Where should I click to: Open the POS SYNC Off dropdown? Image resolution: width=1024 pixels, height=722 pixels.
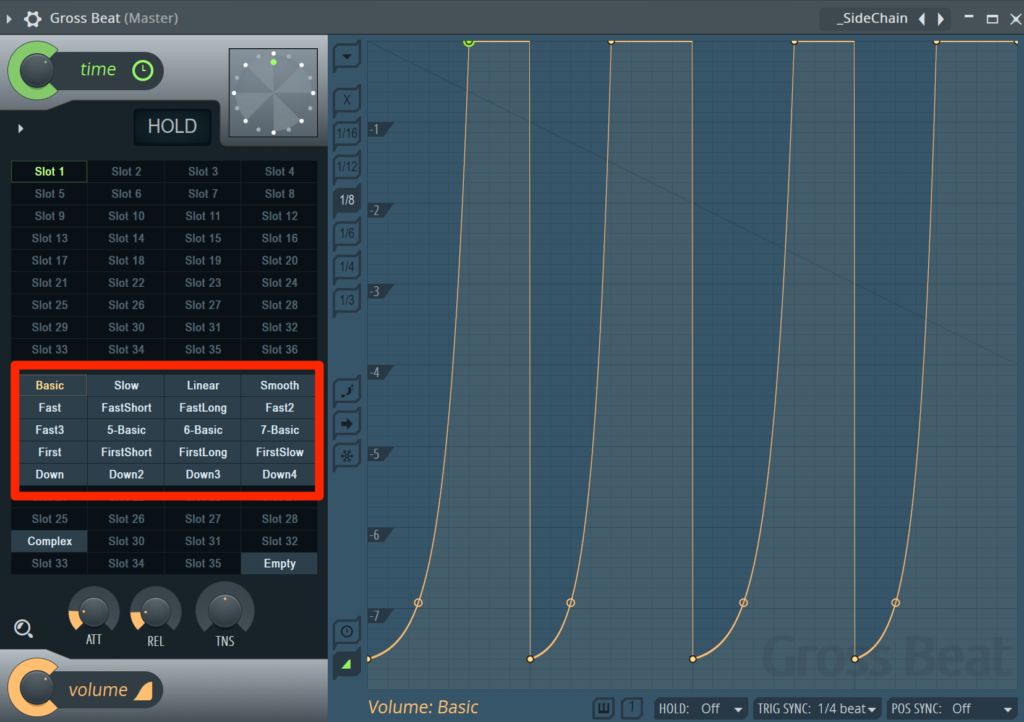tap(952, 708)
